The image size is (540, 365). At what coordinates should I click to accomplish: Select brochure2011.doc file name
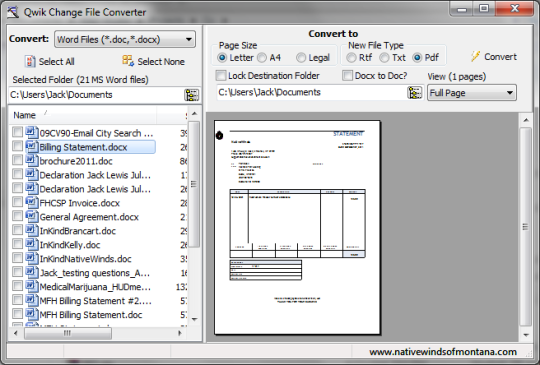(76, 161)
